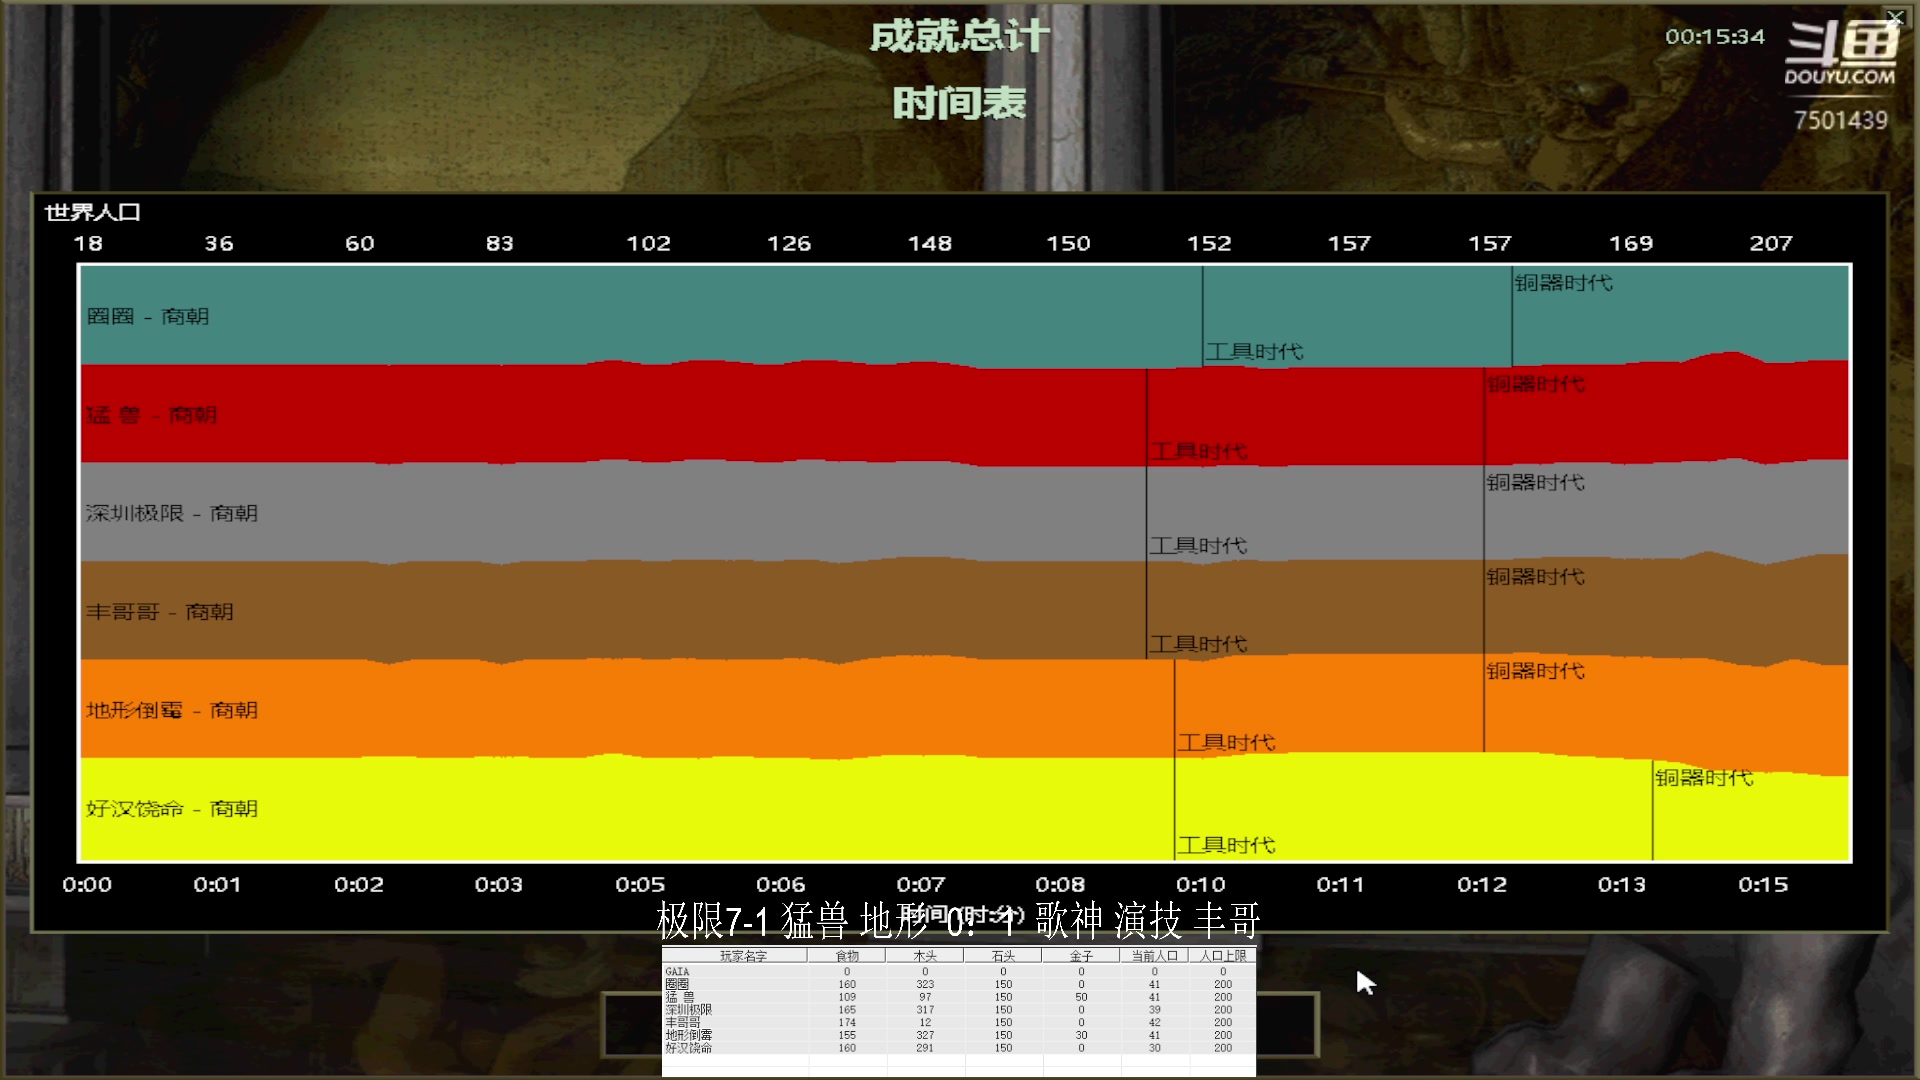Click the 人口上限 column header

1223,956
